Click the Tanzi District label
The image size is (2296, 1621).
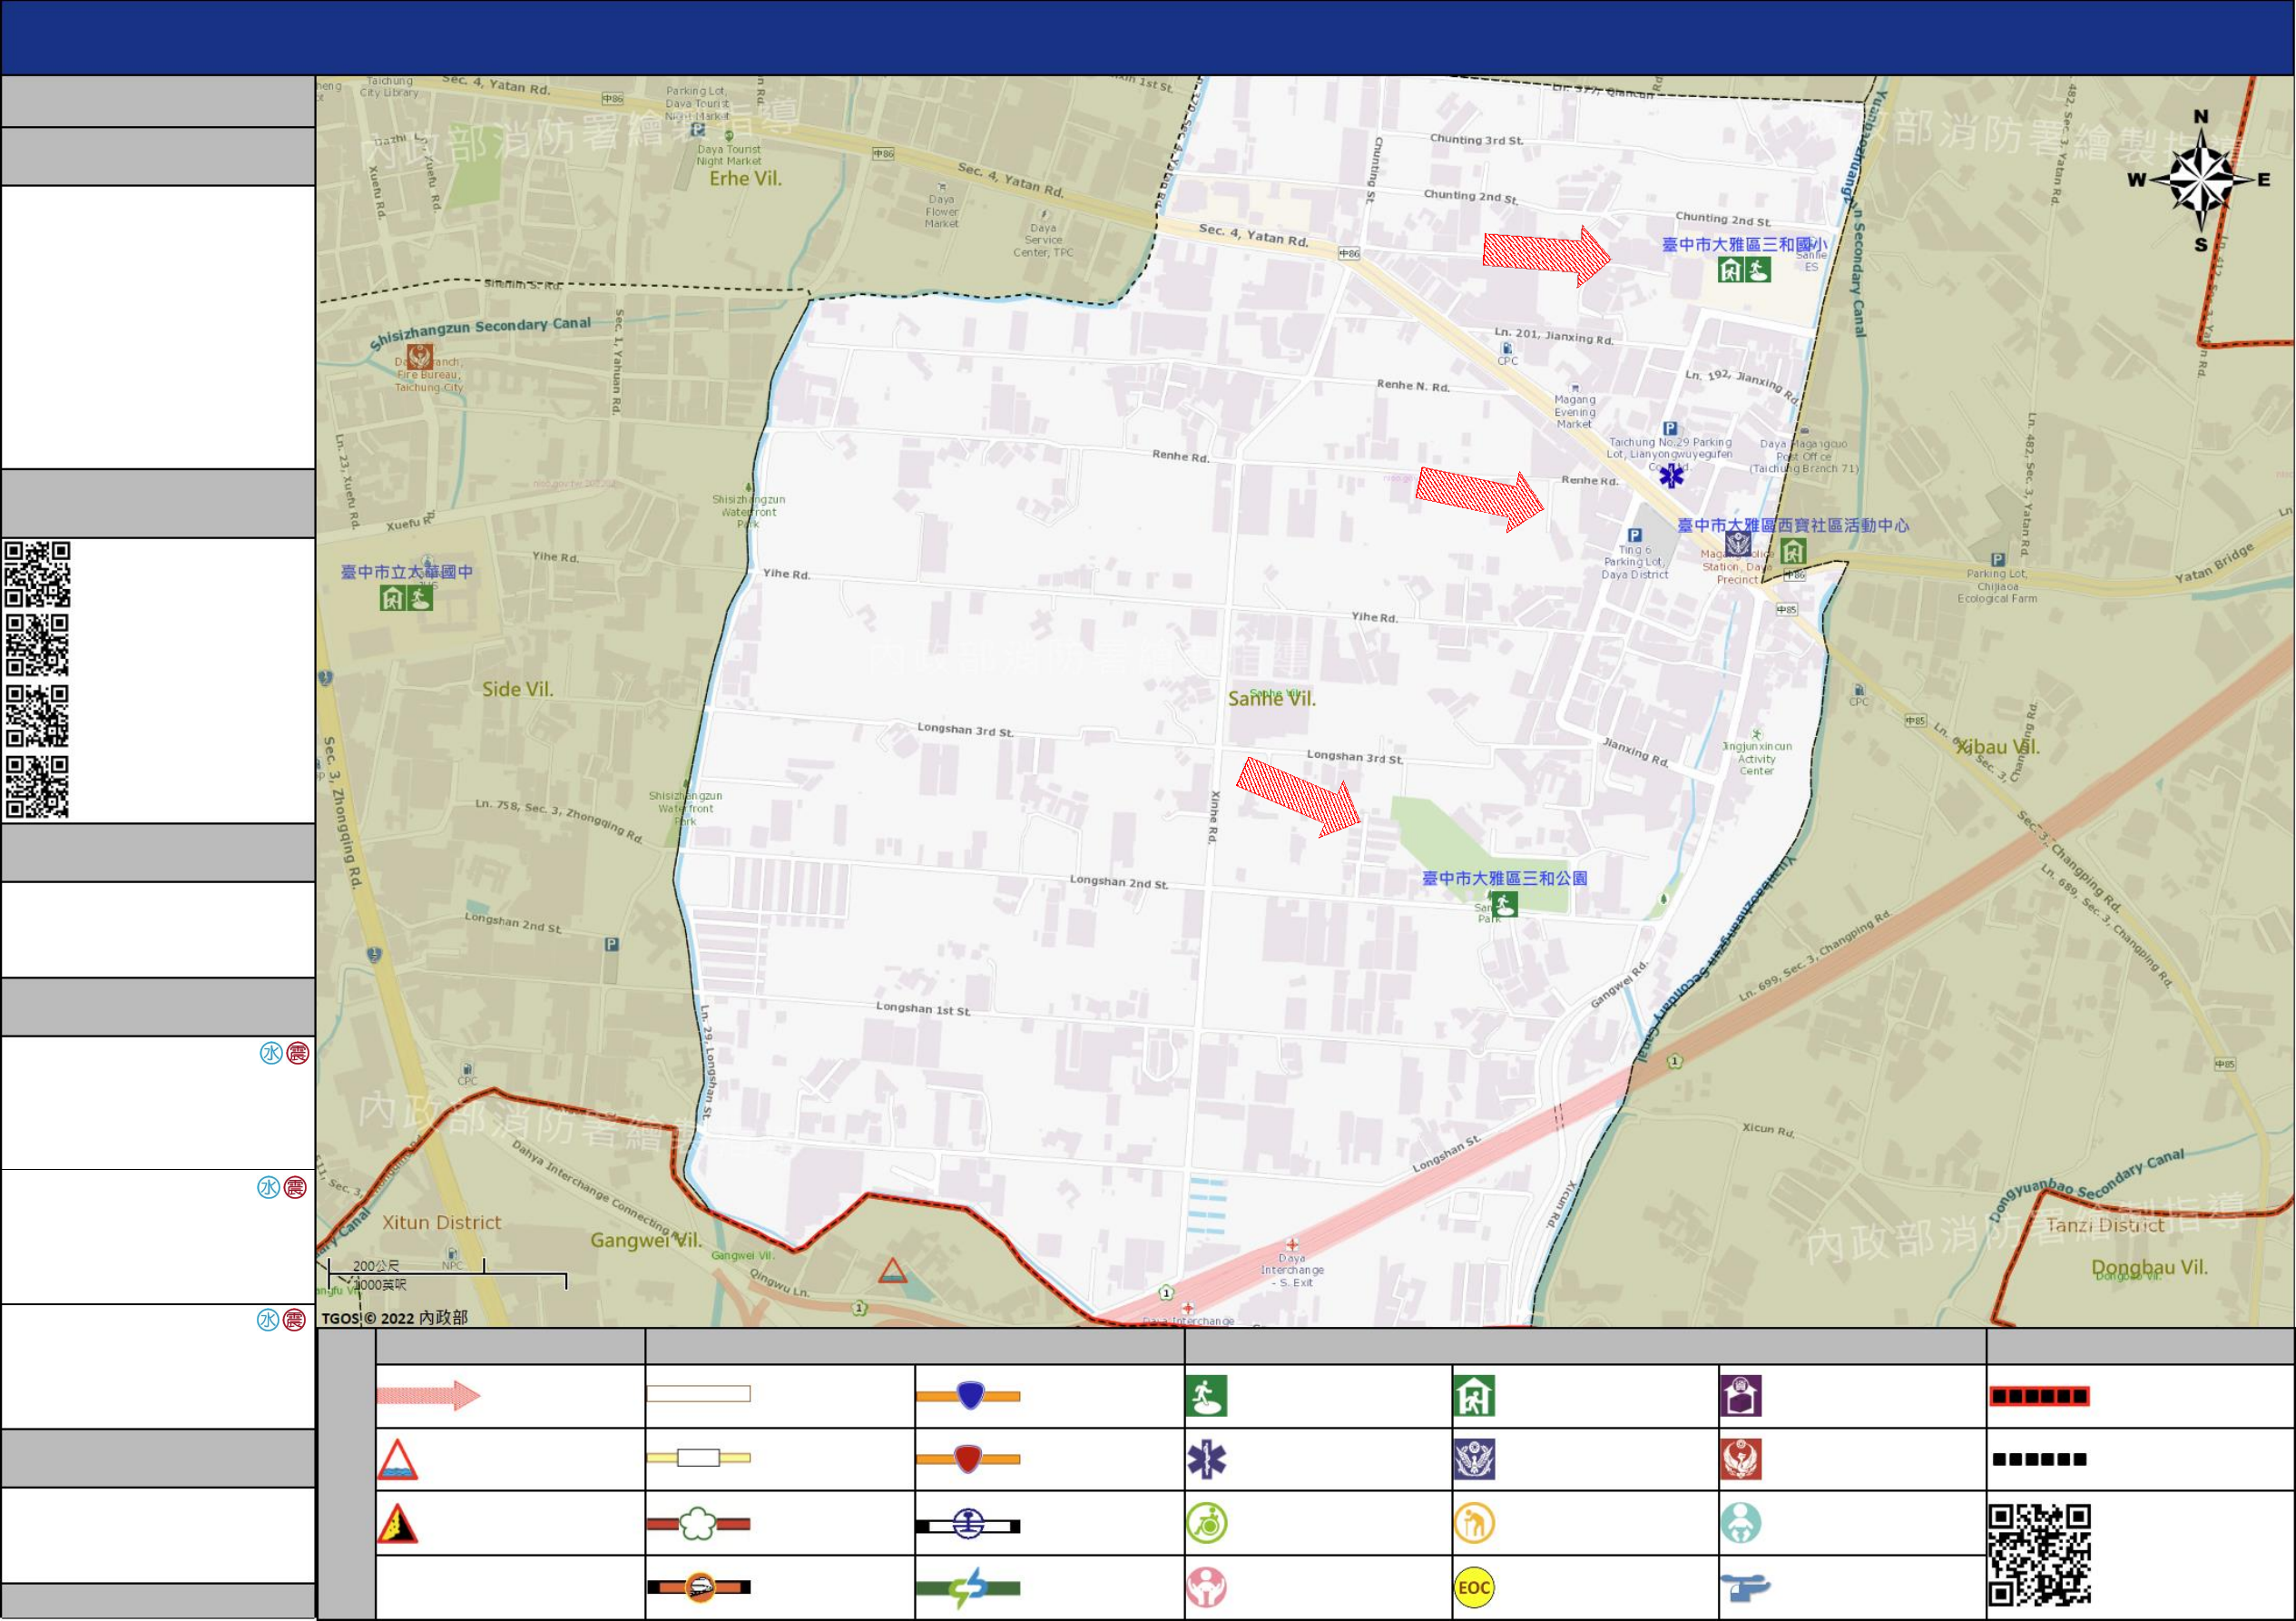pos(2105,1225)
